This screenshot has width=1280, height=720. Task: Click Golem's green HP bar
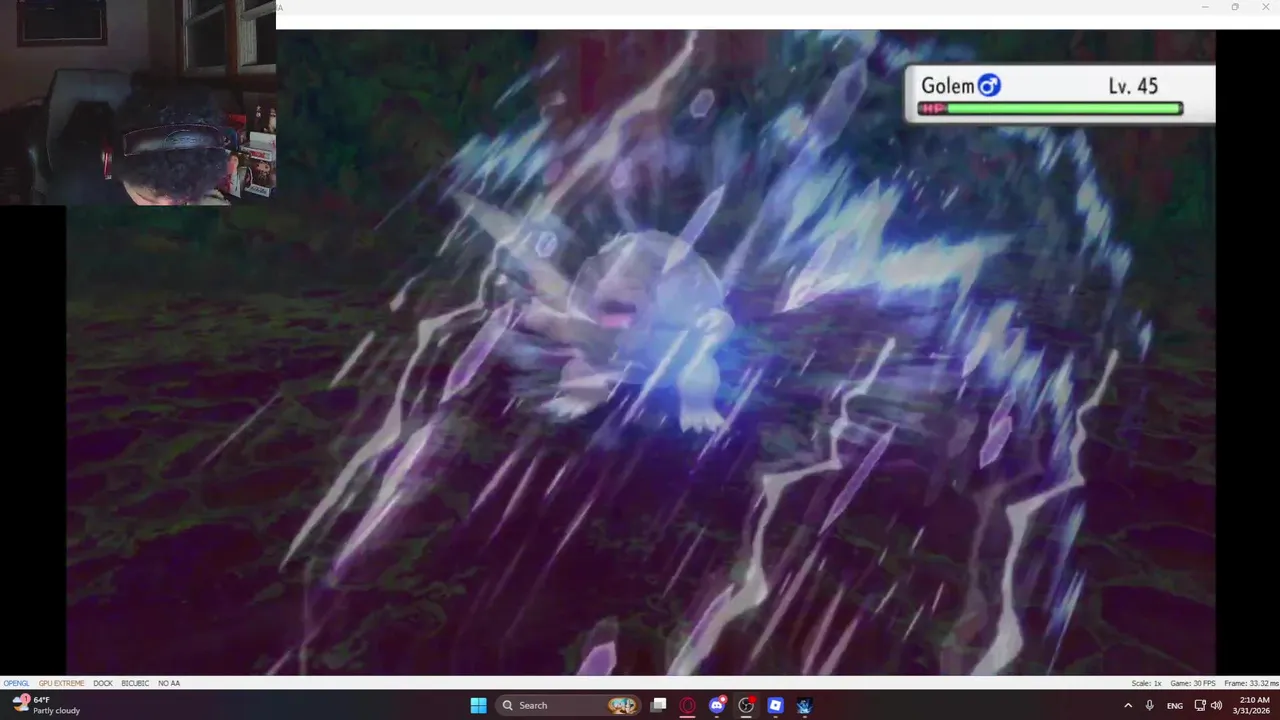[x=1063, y=108]
